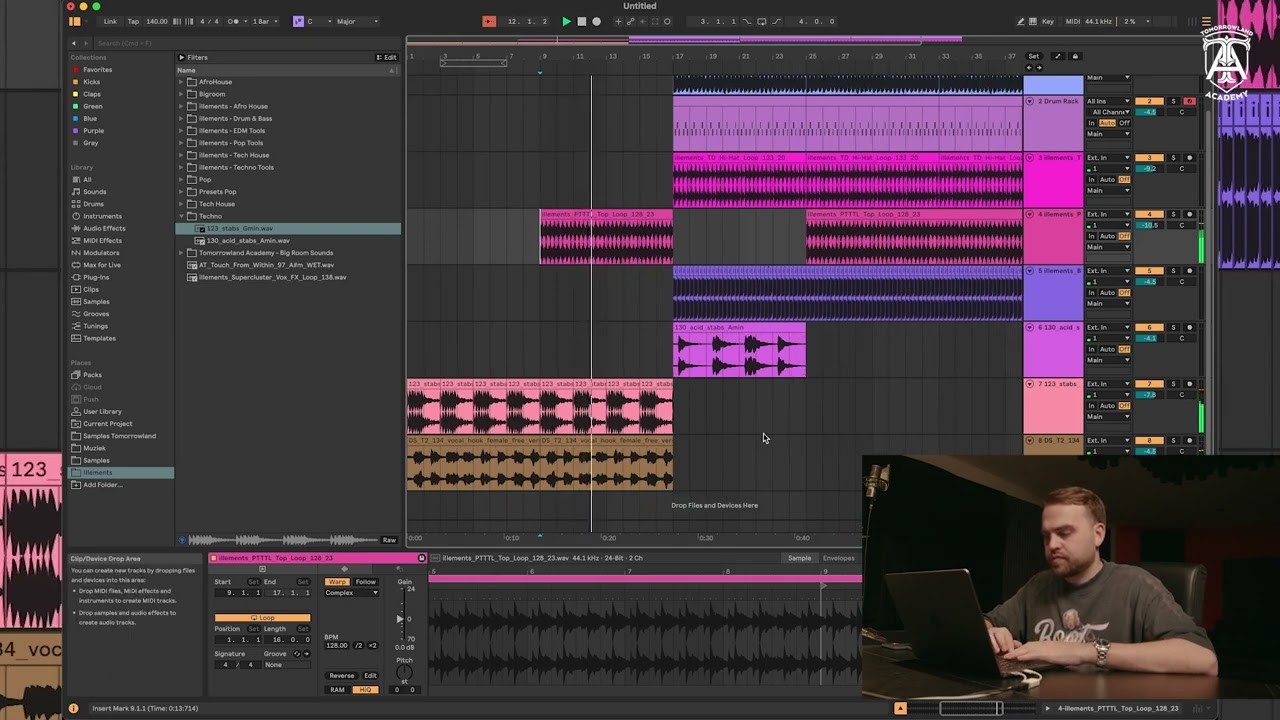Expand illements - Tech House folder
This screenshot has width=1280, height=720.
pyautogui.click(x=182, y=155)
